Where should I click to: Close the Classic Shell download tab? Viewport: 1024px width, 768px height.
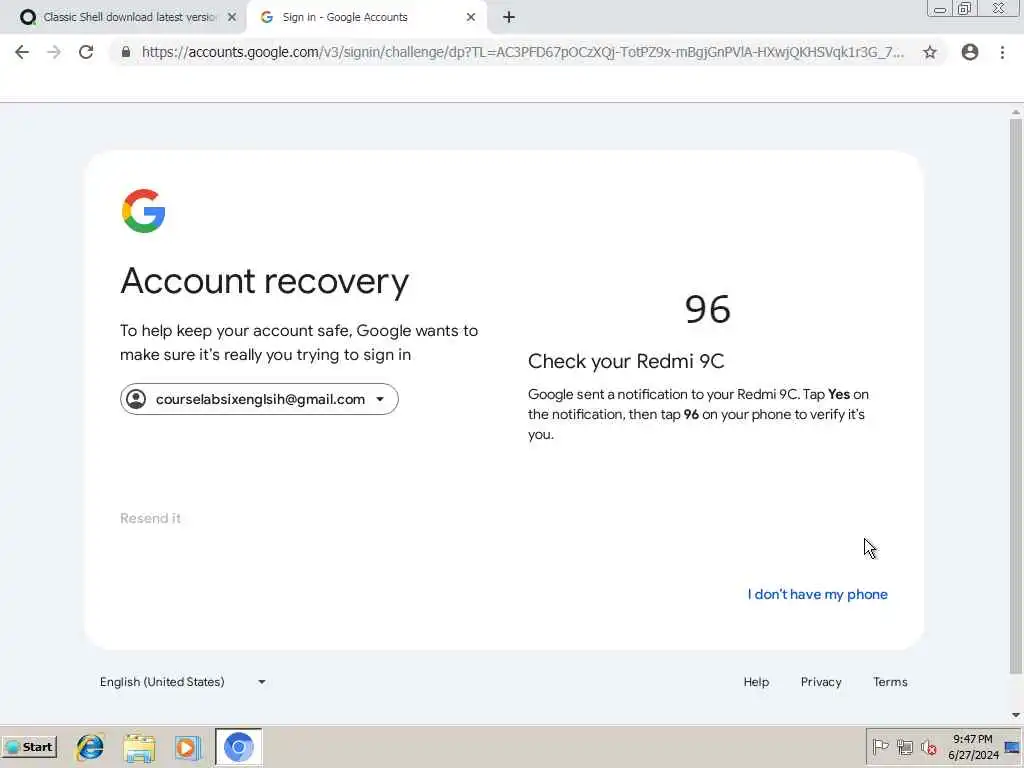tap(231, 17)
